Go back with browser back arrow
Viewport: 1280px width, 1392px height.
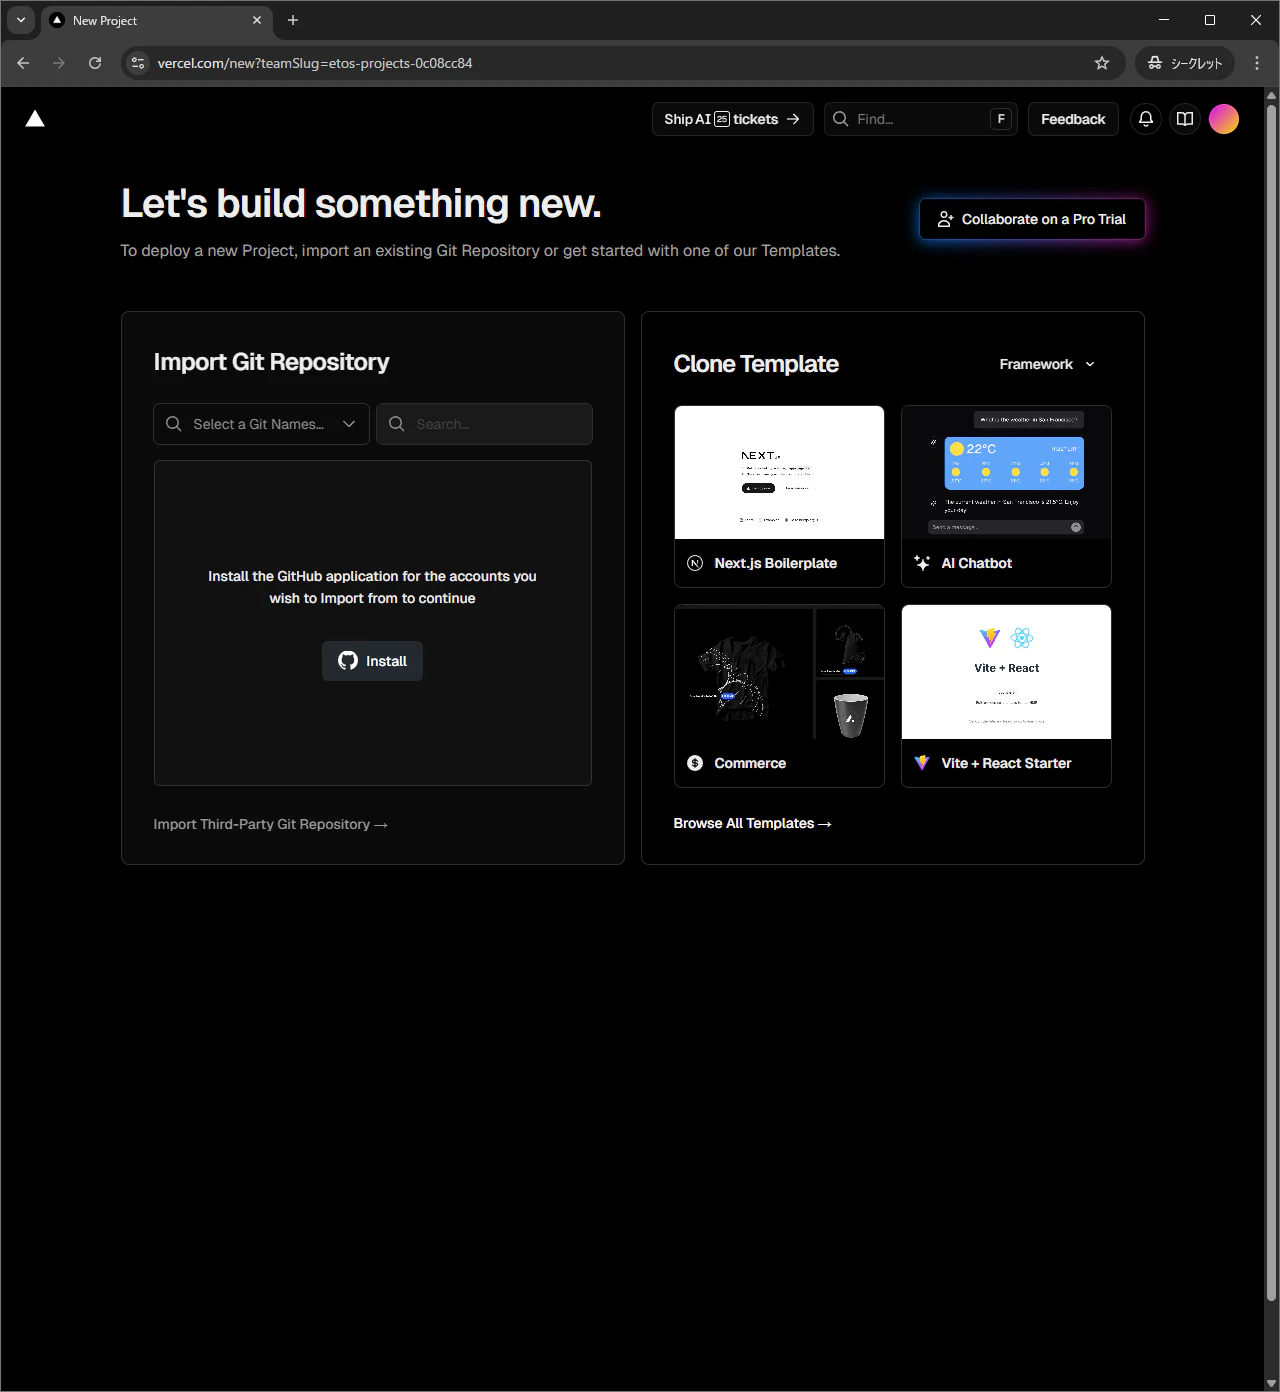tap(23, 63)
